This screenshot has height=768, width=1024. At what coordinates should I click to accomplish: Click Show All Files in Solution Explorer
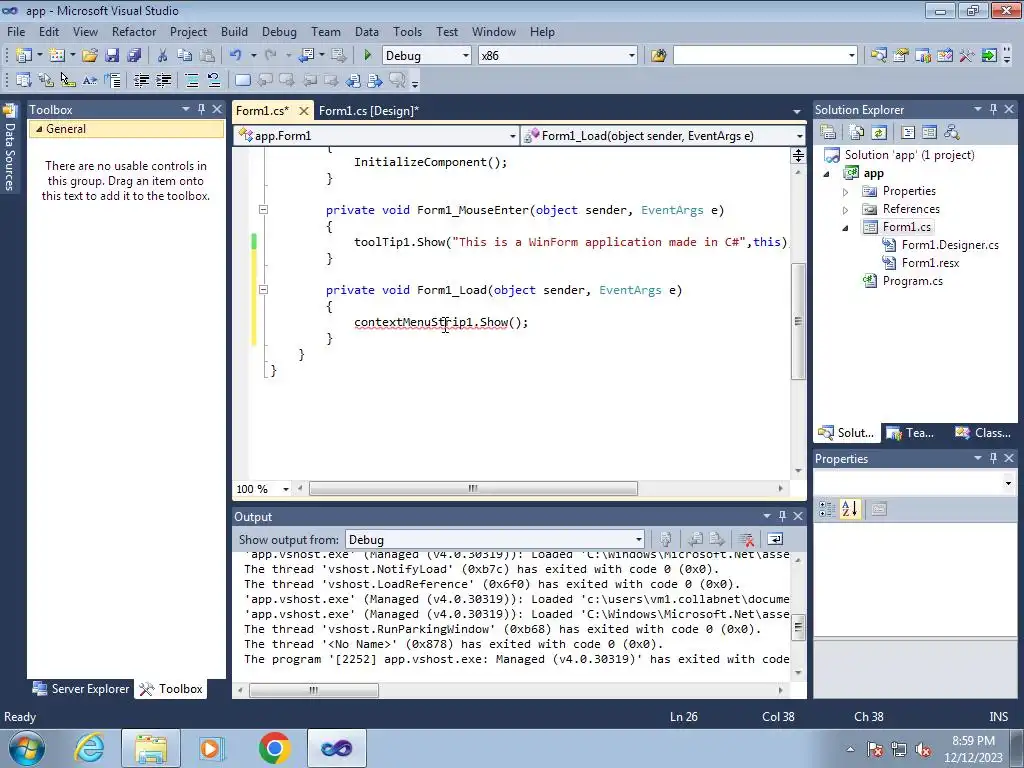coord(857,133)
